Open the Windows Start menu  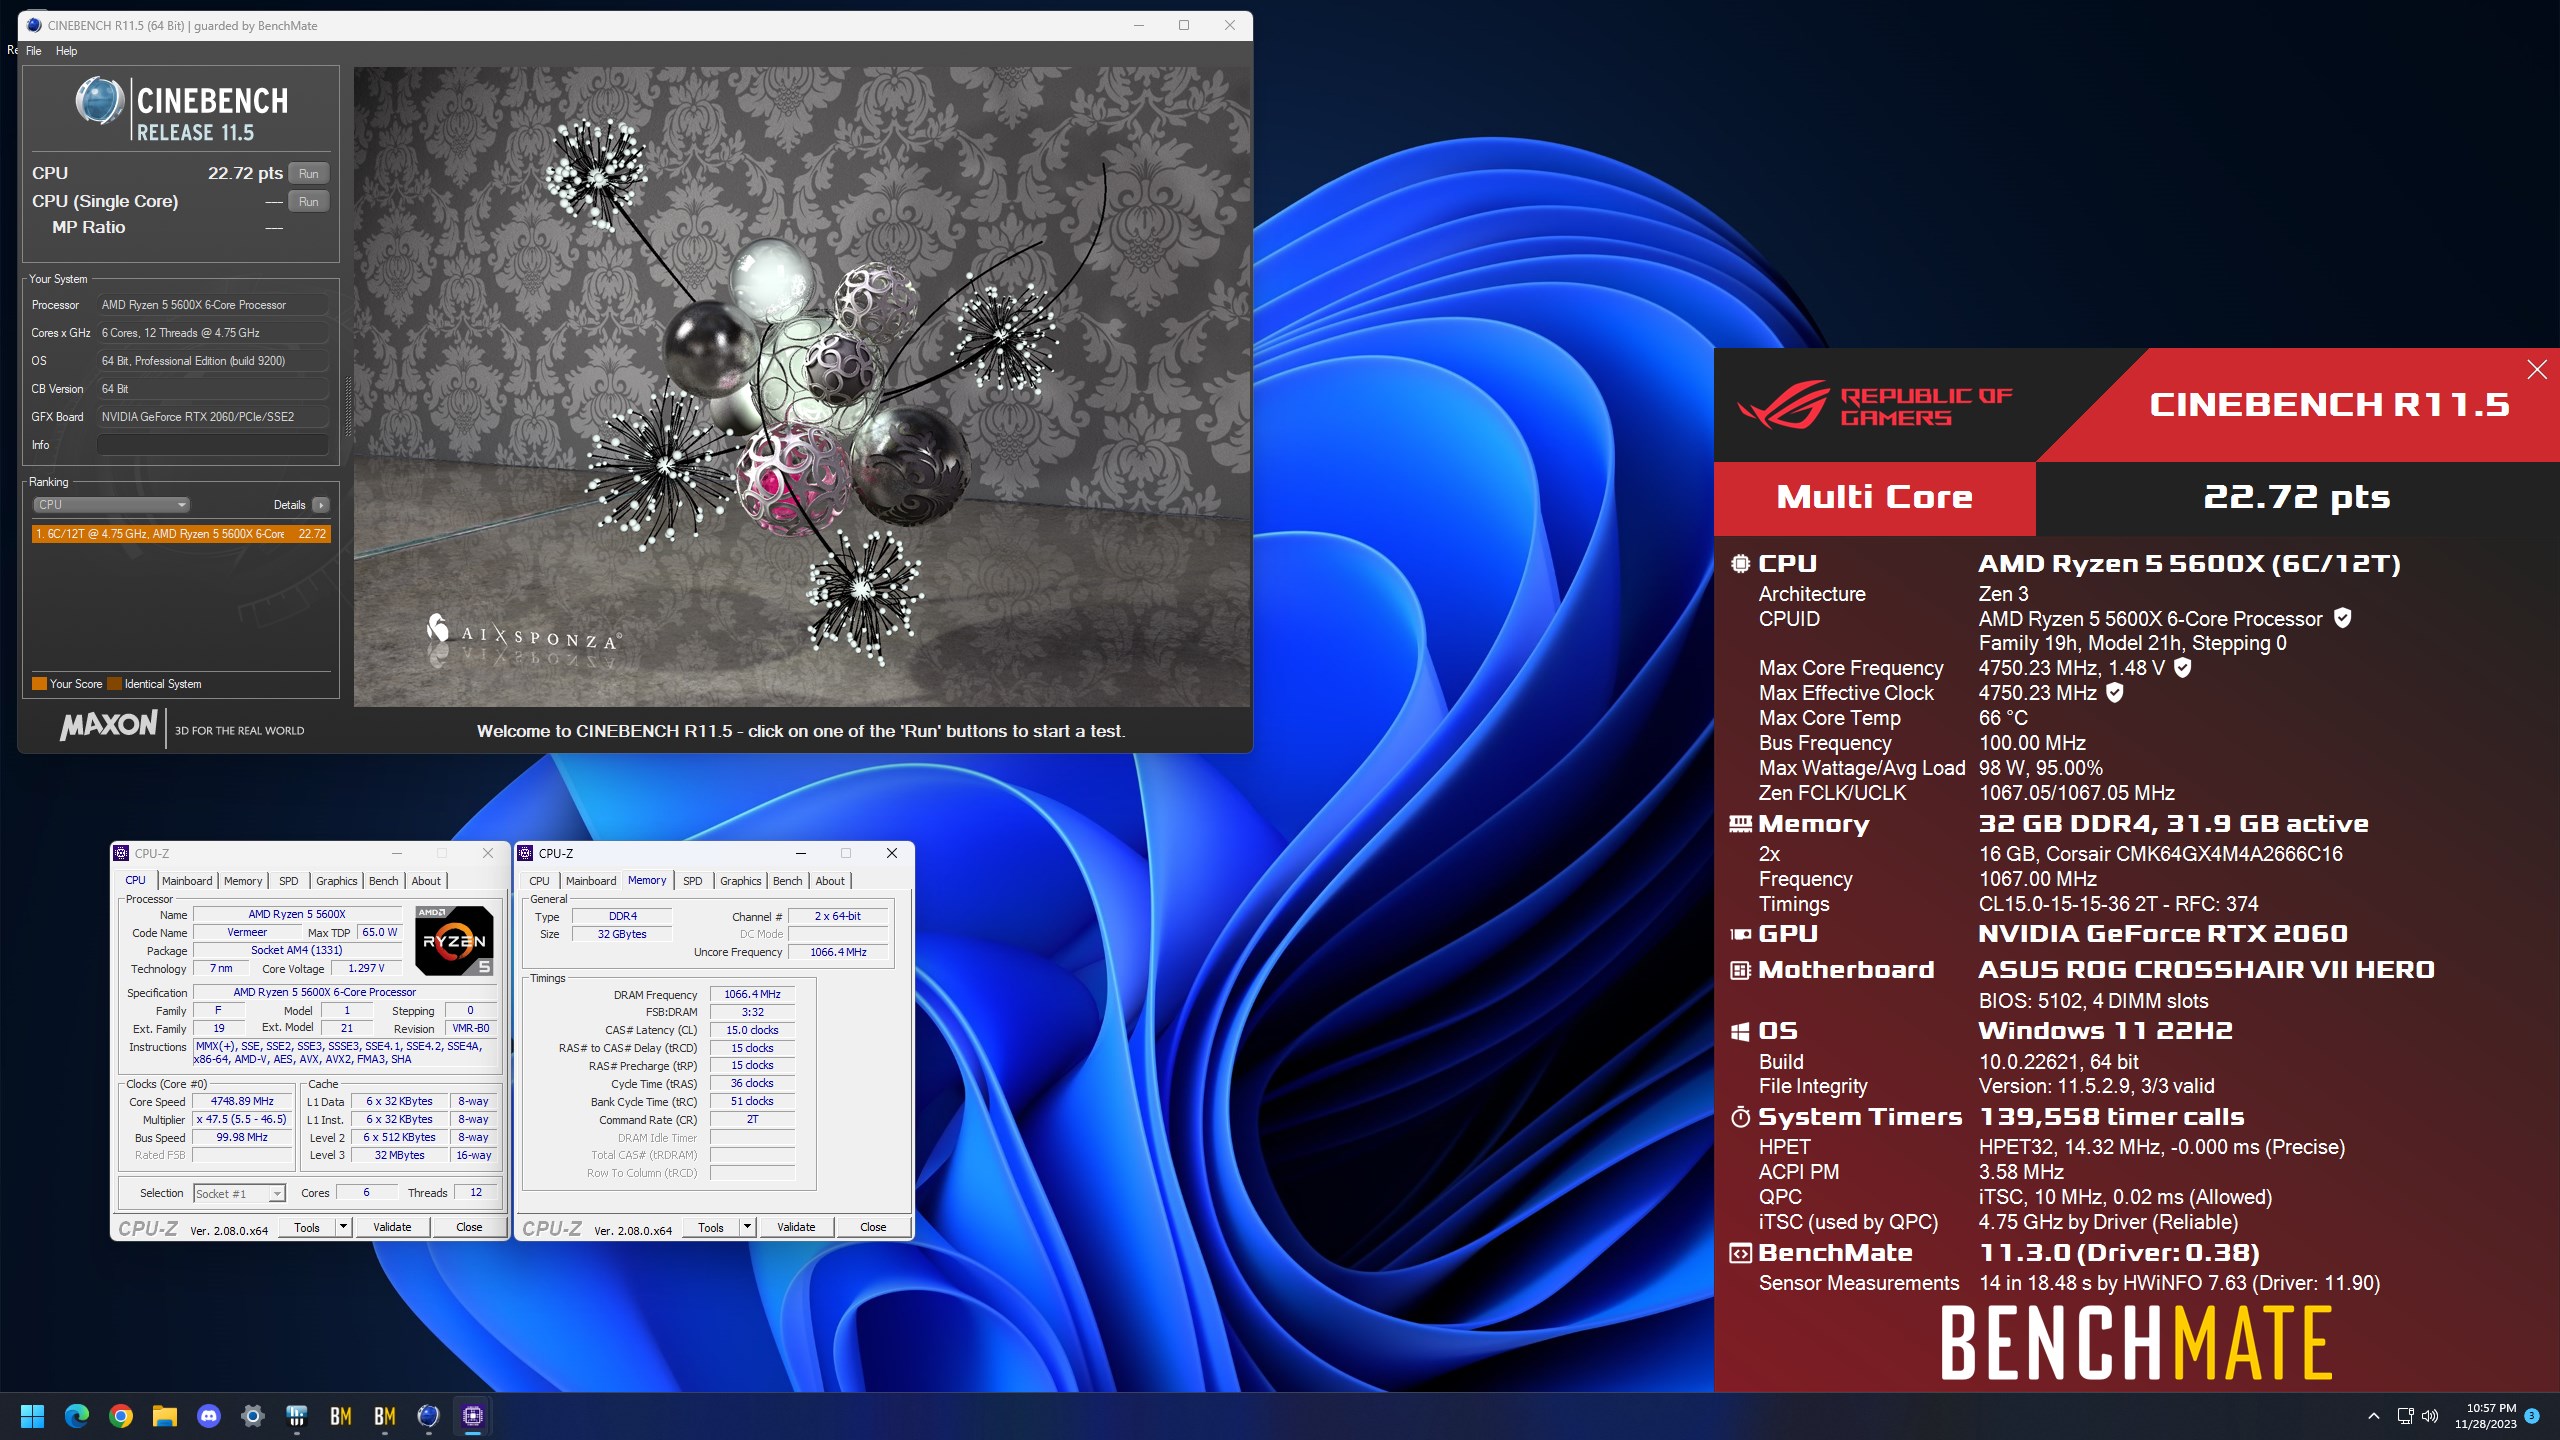(x=32, y=1416)
